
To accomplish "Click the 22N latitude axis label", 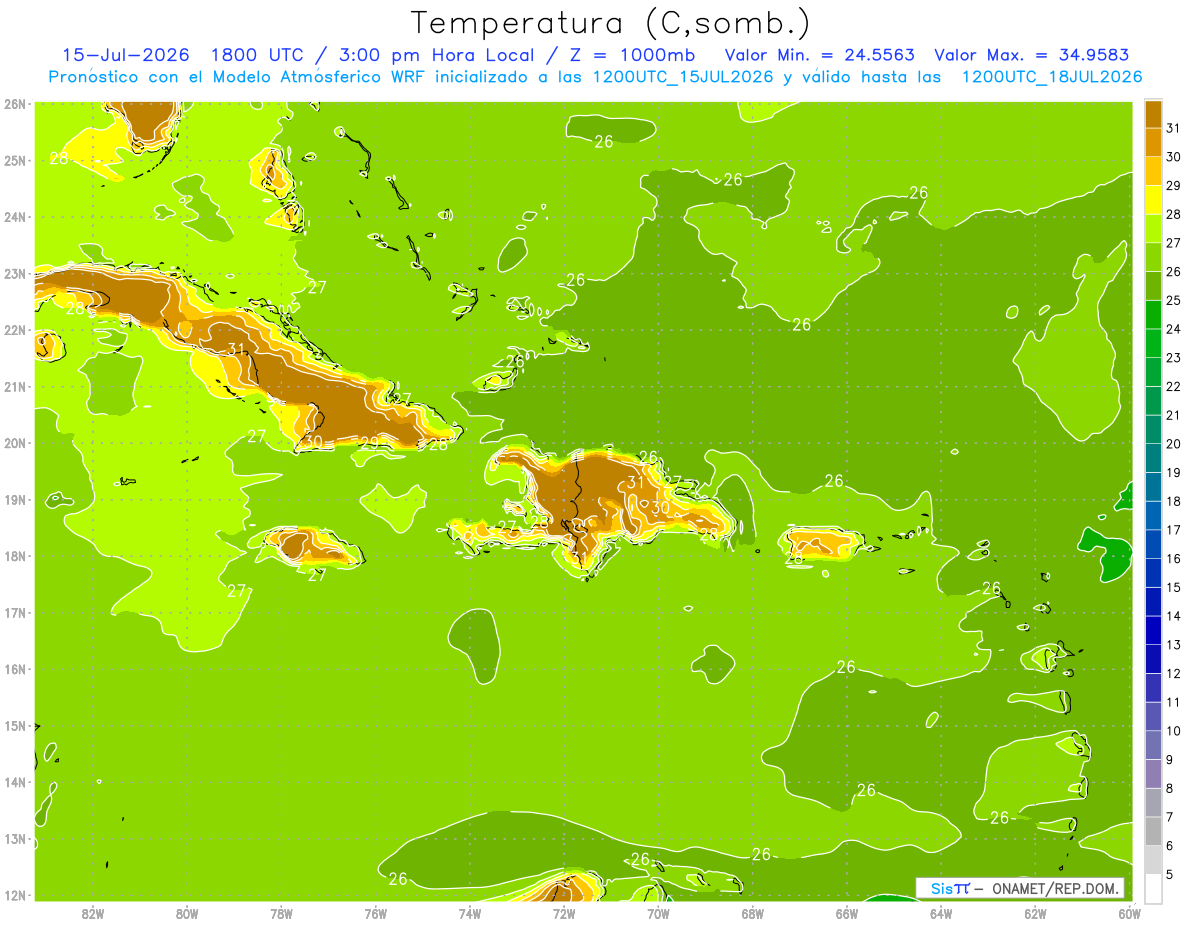I will click(14, 330).
